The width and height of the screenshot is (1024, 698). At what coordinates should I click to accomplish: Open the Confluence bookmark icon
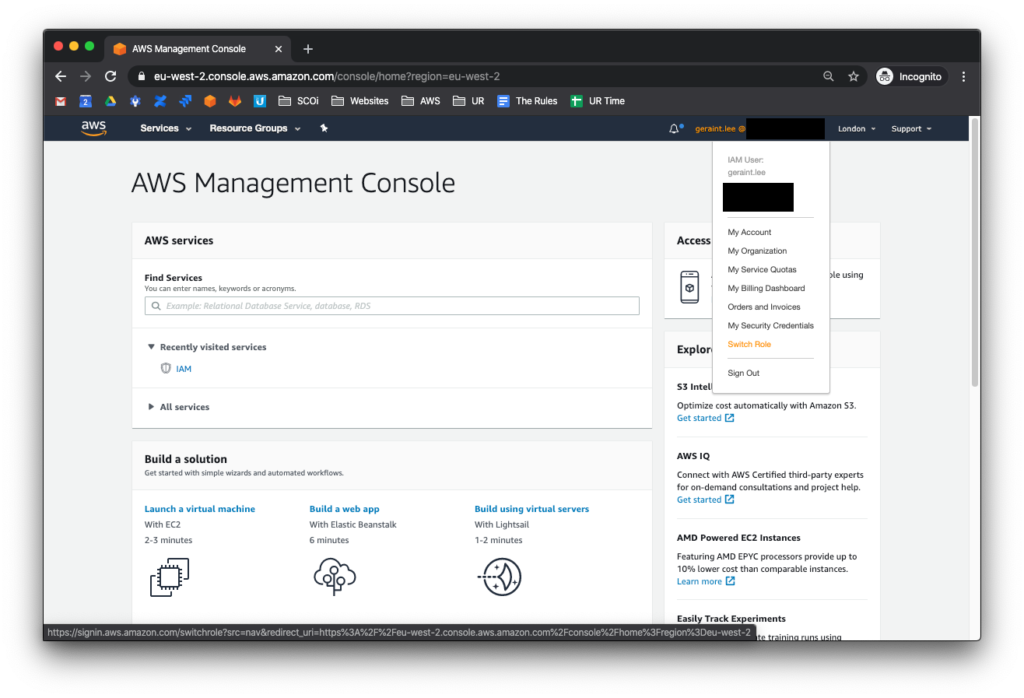coord(160,101)
